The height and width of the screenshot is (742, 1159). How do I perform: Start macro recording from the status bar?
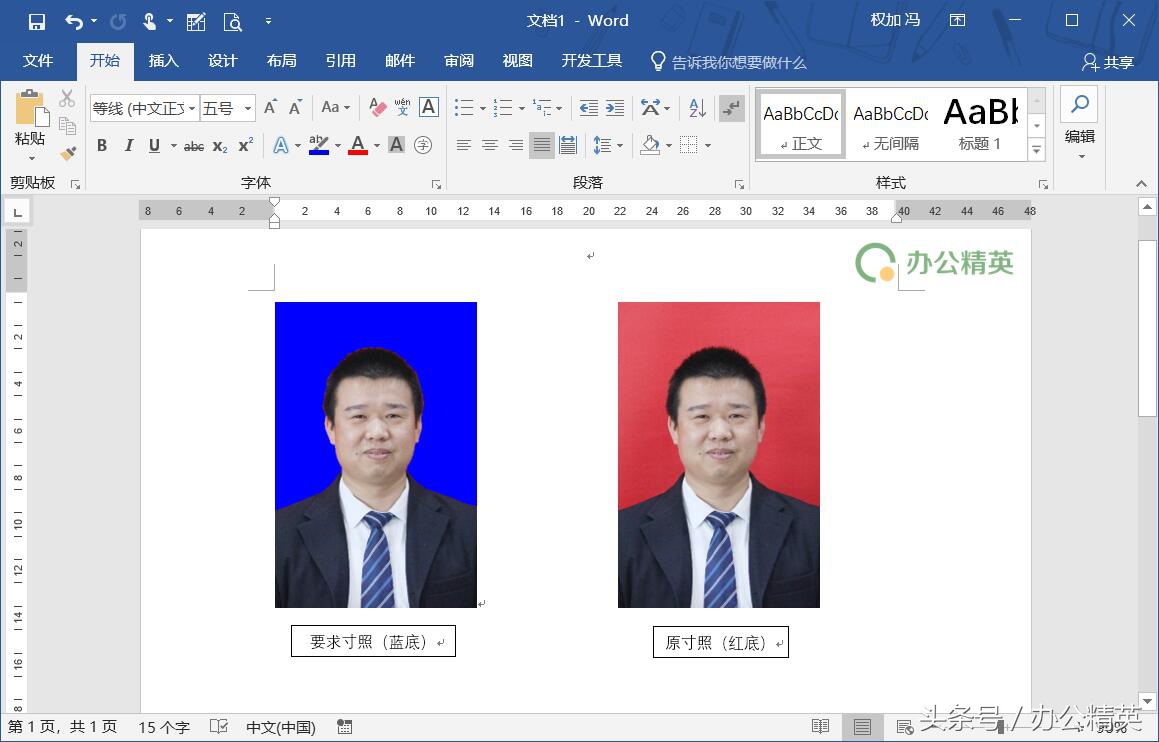click(344, 727)
